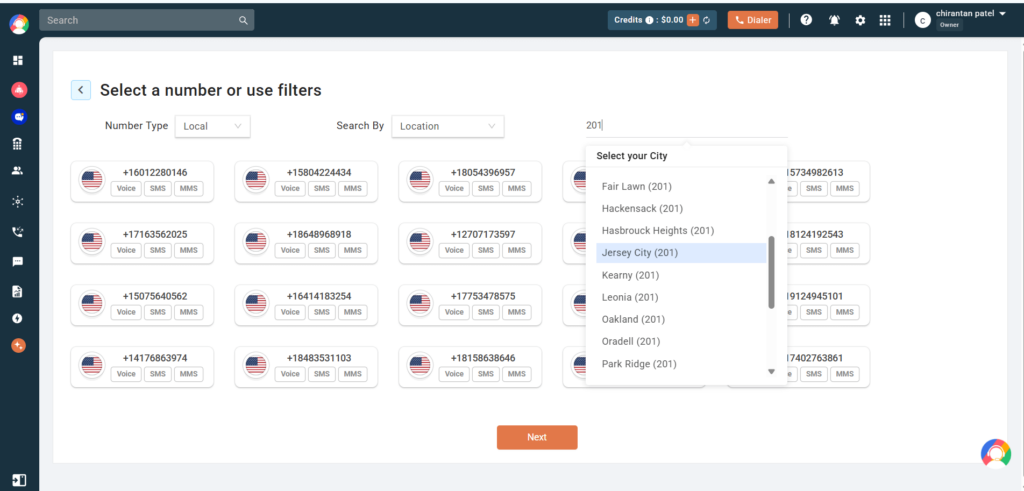Expand the chirantan patel account menu
This screenshot has width=1024, height=491.
[x=975, y=14]
